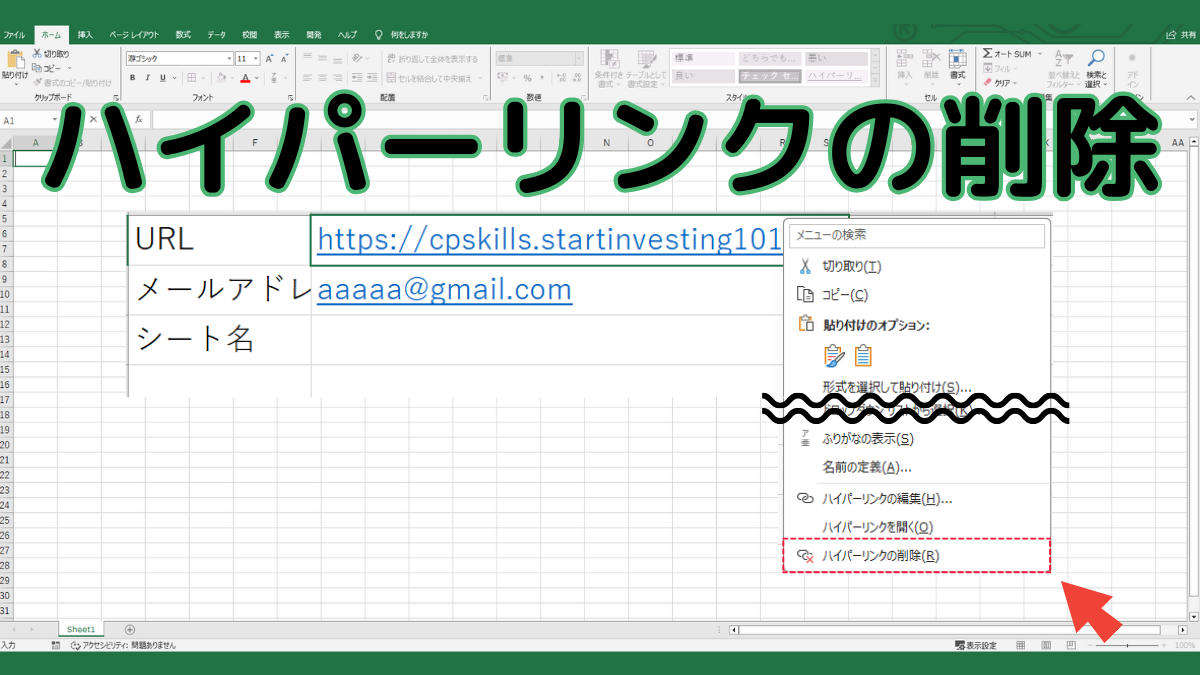Click the Format cells icon in ribbon
The height and width of the screenshot is (675, 1200).
point(957,58)
